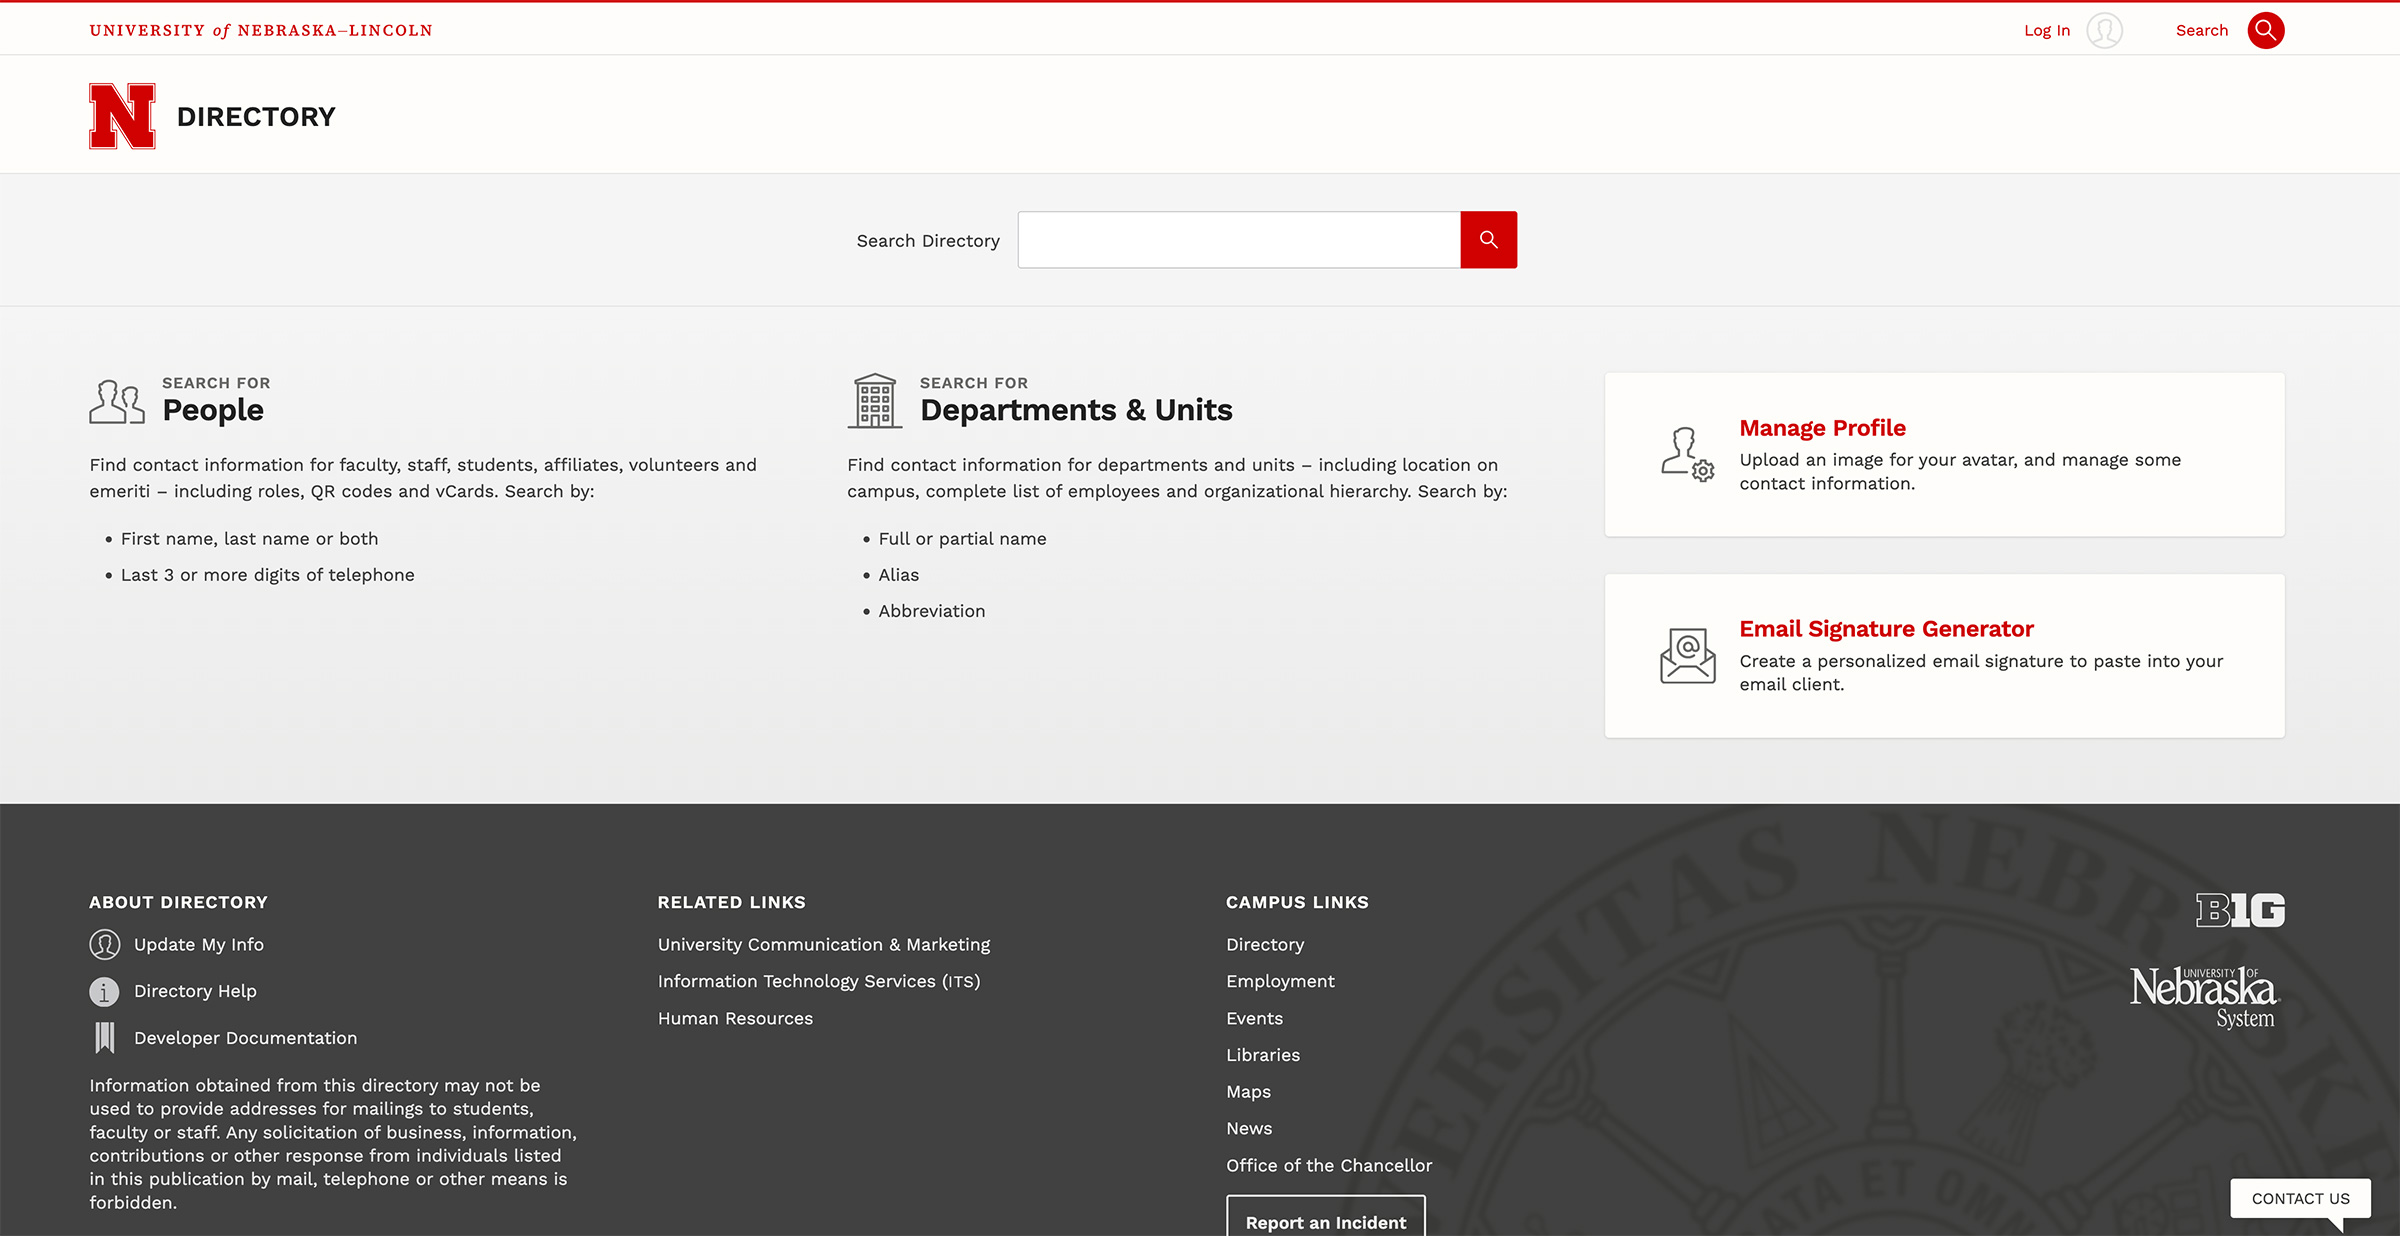Open the top Search text link
Screen dimensions: 2400x1236
pyautogui.click(x=2202, y=31)
